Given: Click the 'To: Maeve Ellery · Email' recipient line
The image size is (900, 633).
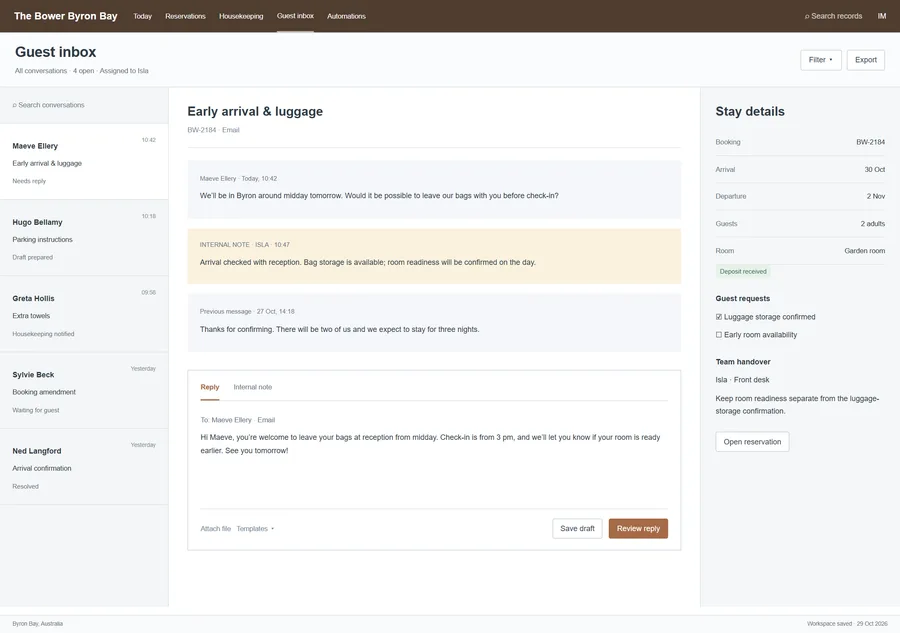Looking at the screenshot, I should [238, 420].
